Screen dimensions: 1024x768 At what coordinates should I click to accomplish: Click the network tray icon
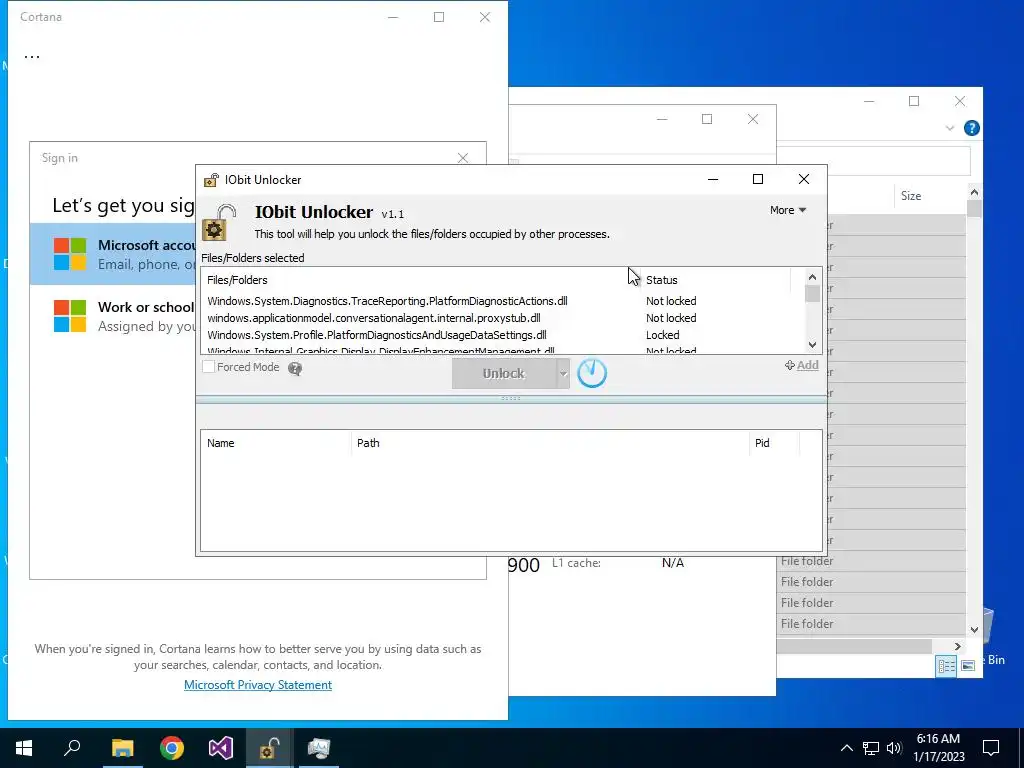tap(871, 748)
